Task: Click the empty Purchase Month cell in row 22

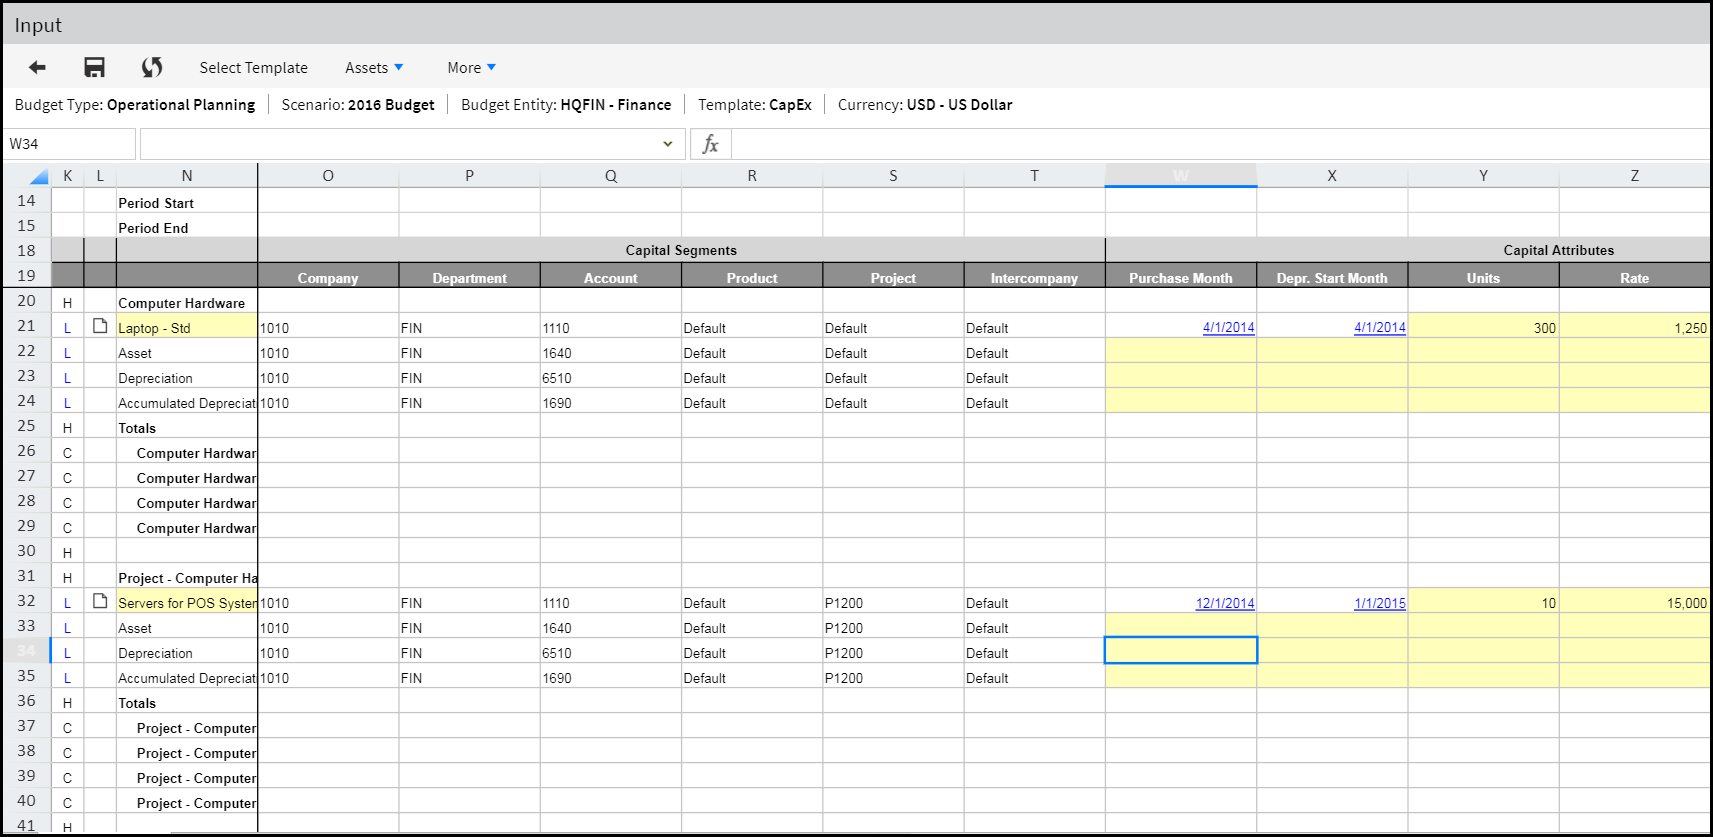Action: 1181,352
